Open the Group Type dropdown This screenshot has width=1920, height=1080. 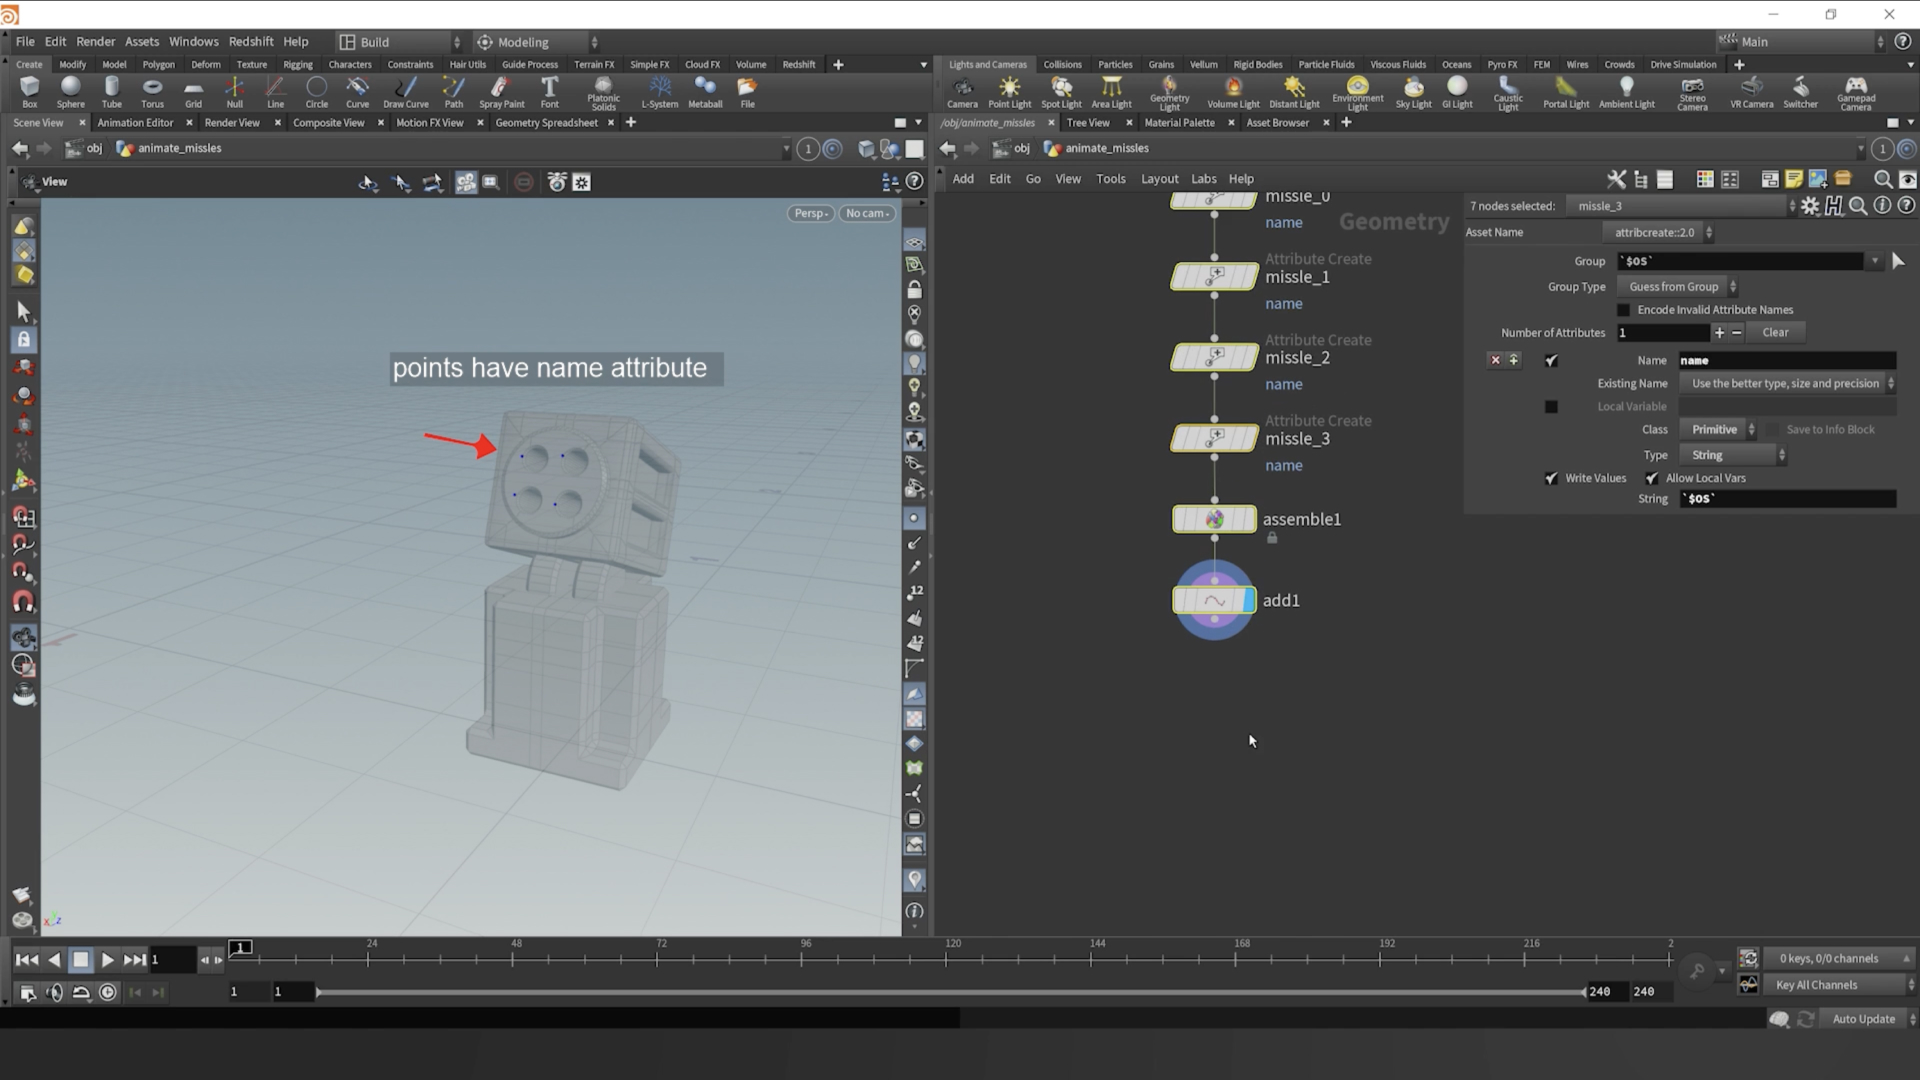tap(1676, 287)
